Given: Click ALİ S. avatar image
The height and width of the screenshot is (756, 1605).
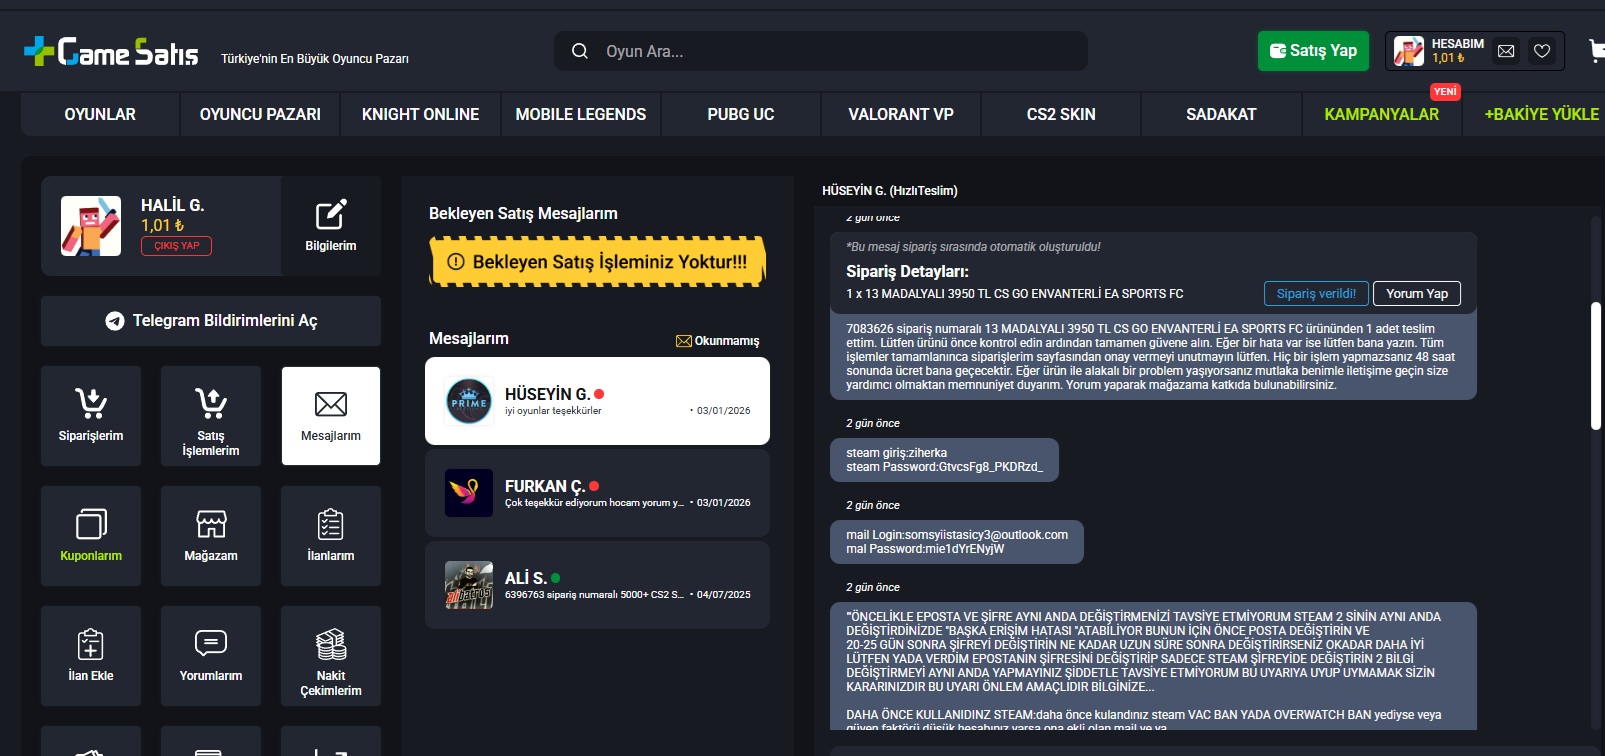Looking at the screenshot, I should 469,585.
